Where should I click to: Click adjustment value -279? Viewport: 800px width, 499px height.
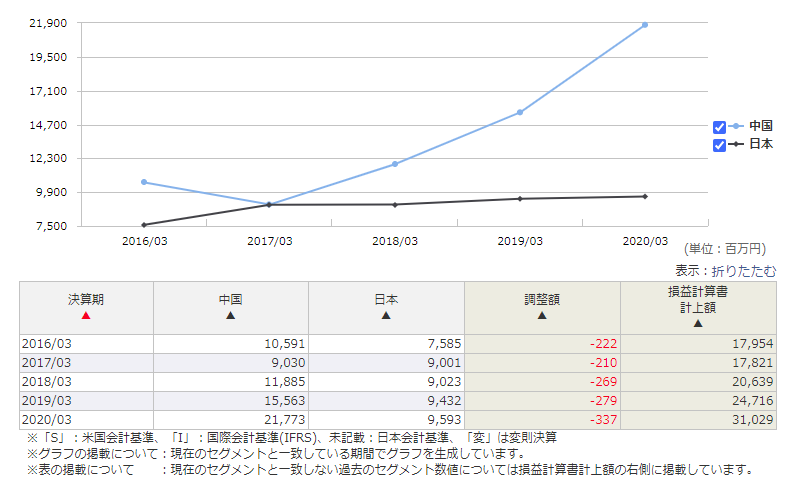click(604, 401)
